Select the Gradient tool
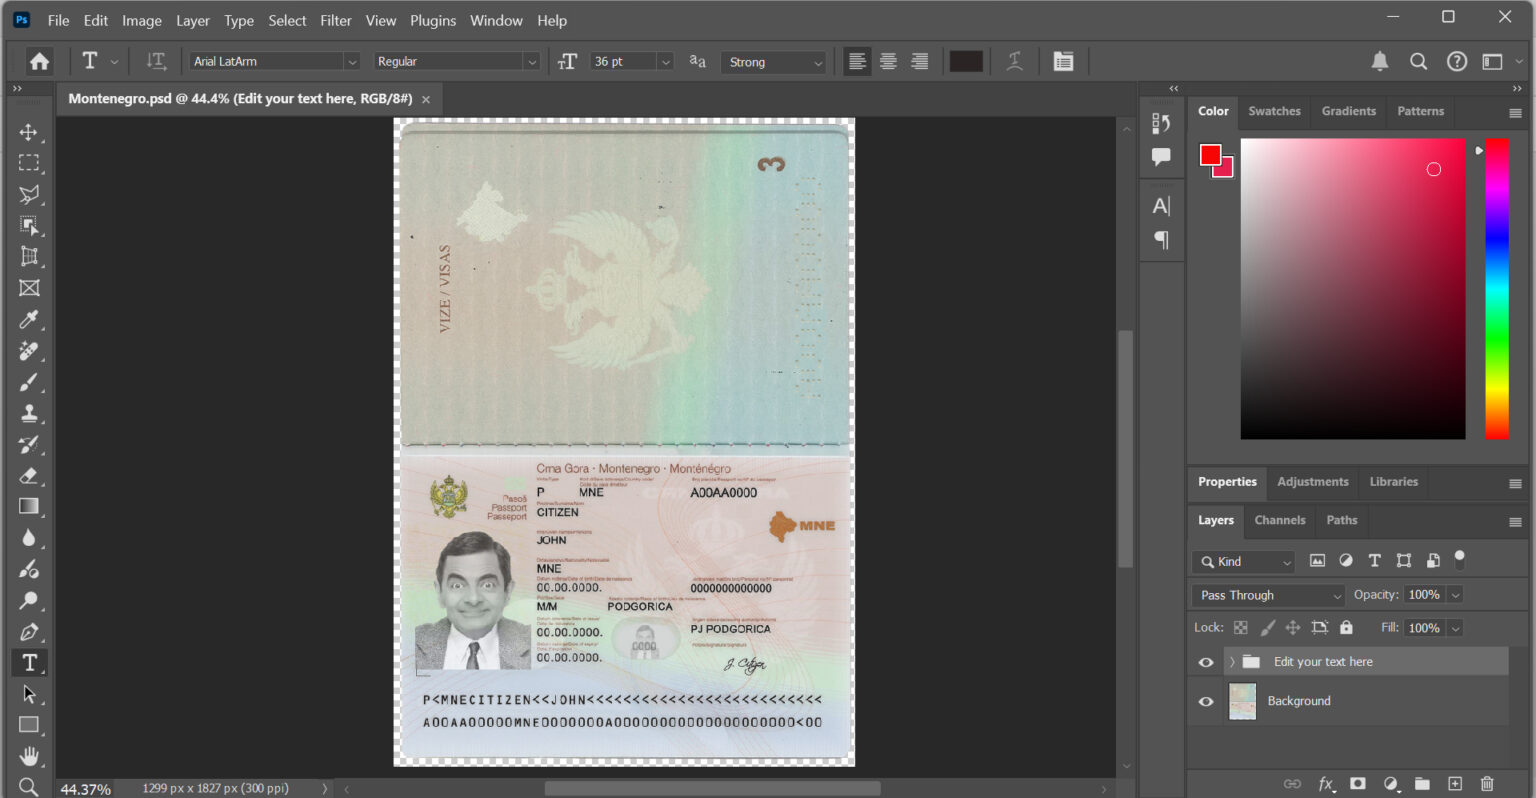 tap(29, 506)
